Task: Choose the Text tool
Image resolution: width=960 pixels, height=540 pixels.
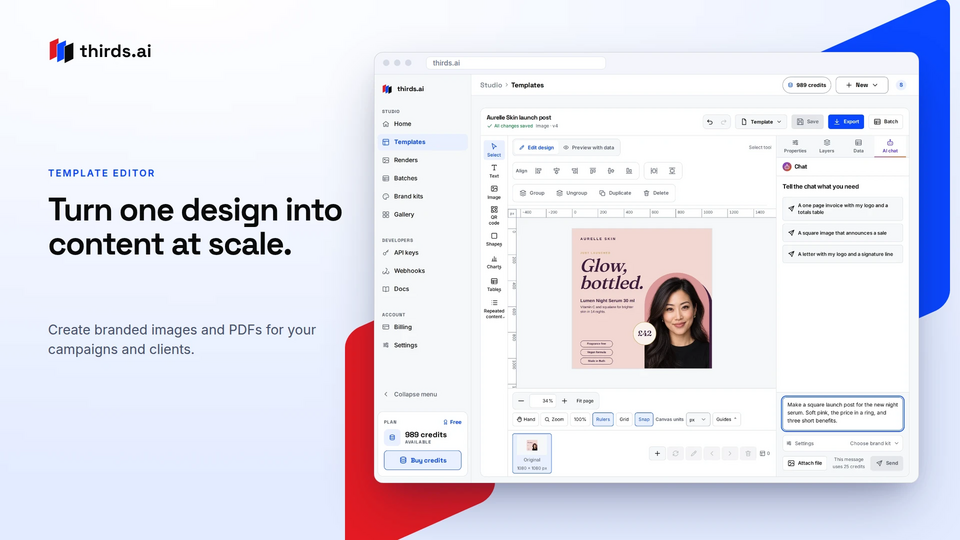Action: coord(494,171)
